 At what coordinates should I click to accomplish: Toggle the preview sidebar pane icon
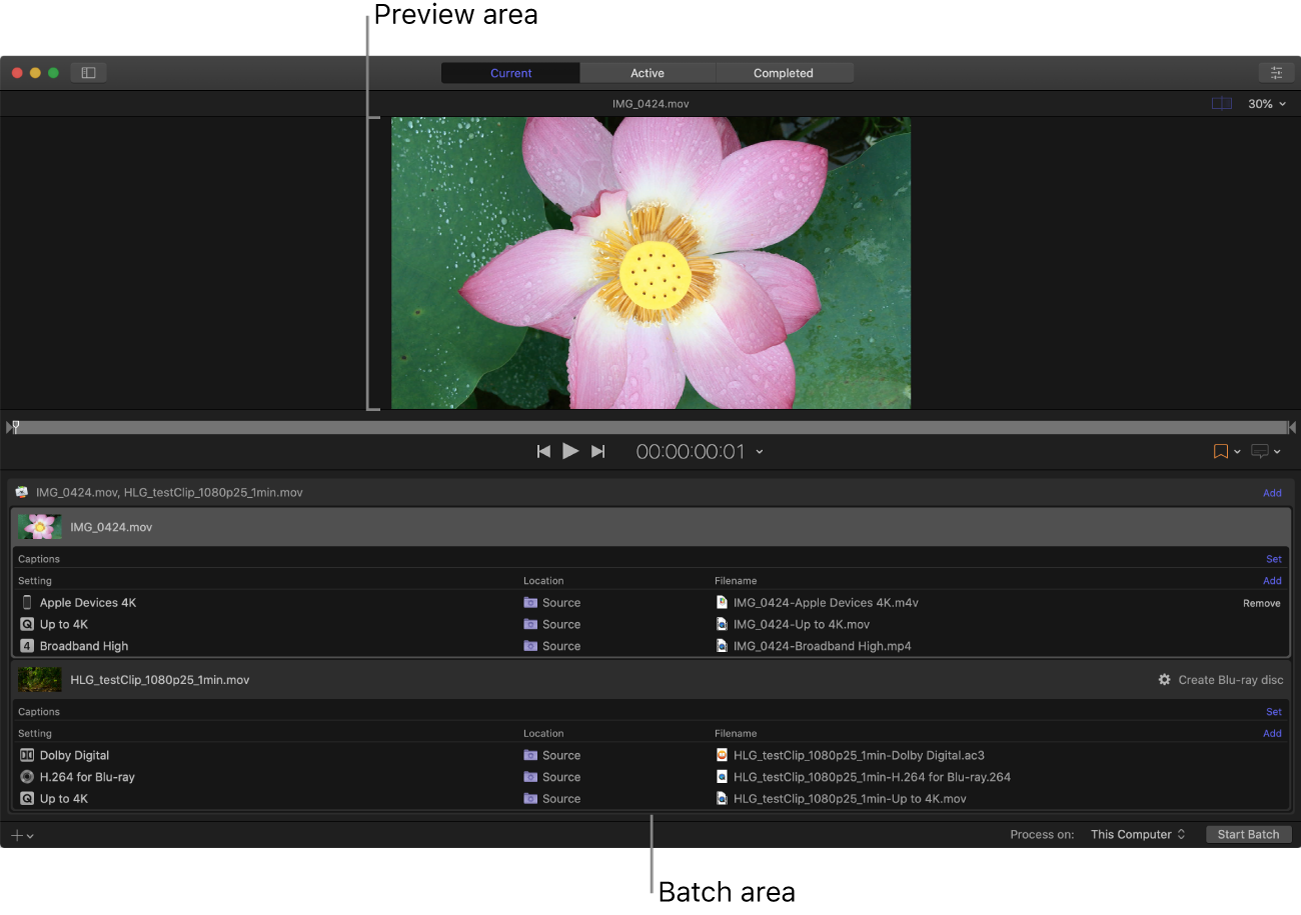click(88, 72)
